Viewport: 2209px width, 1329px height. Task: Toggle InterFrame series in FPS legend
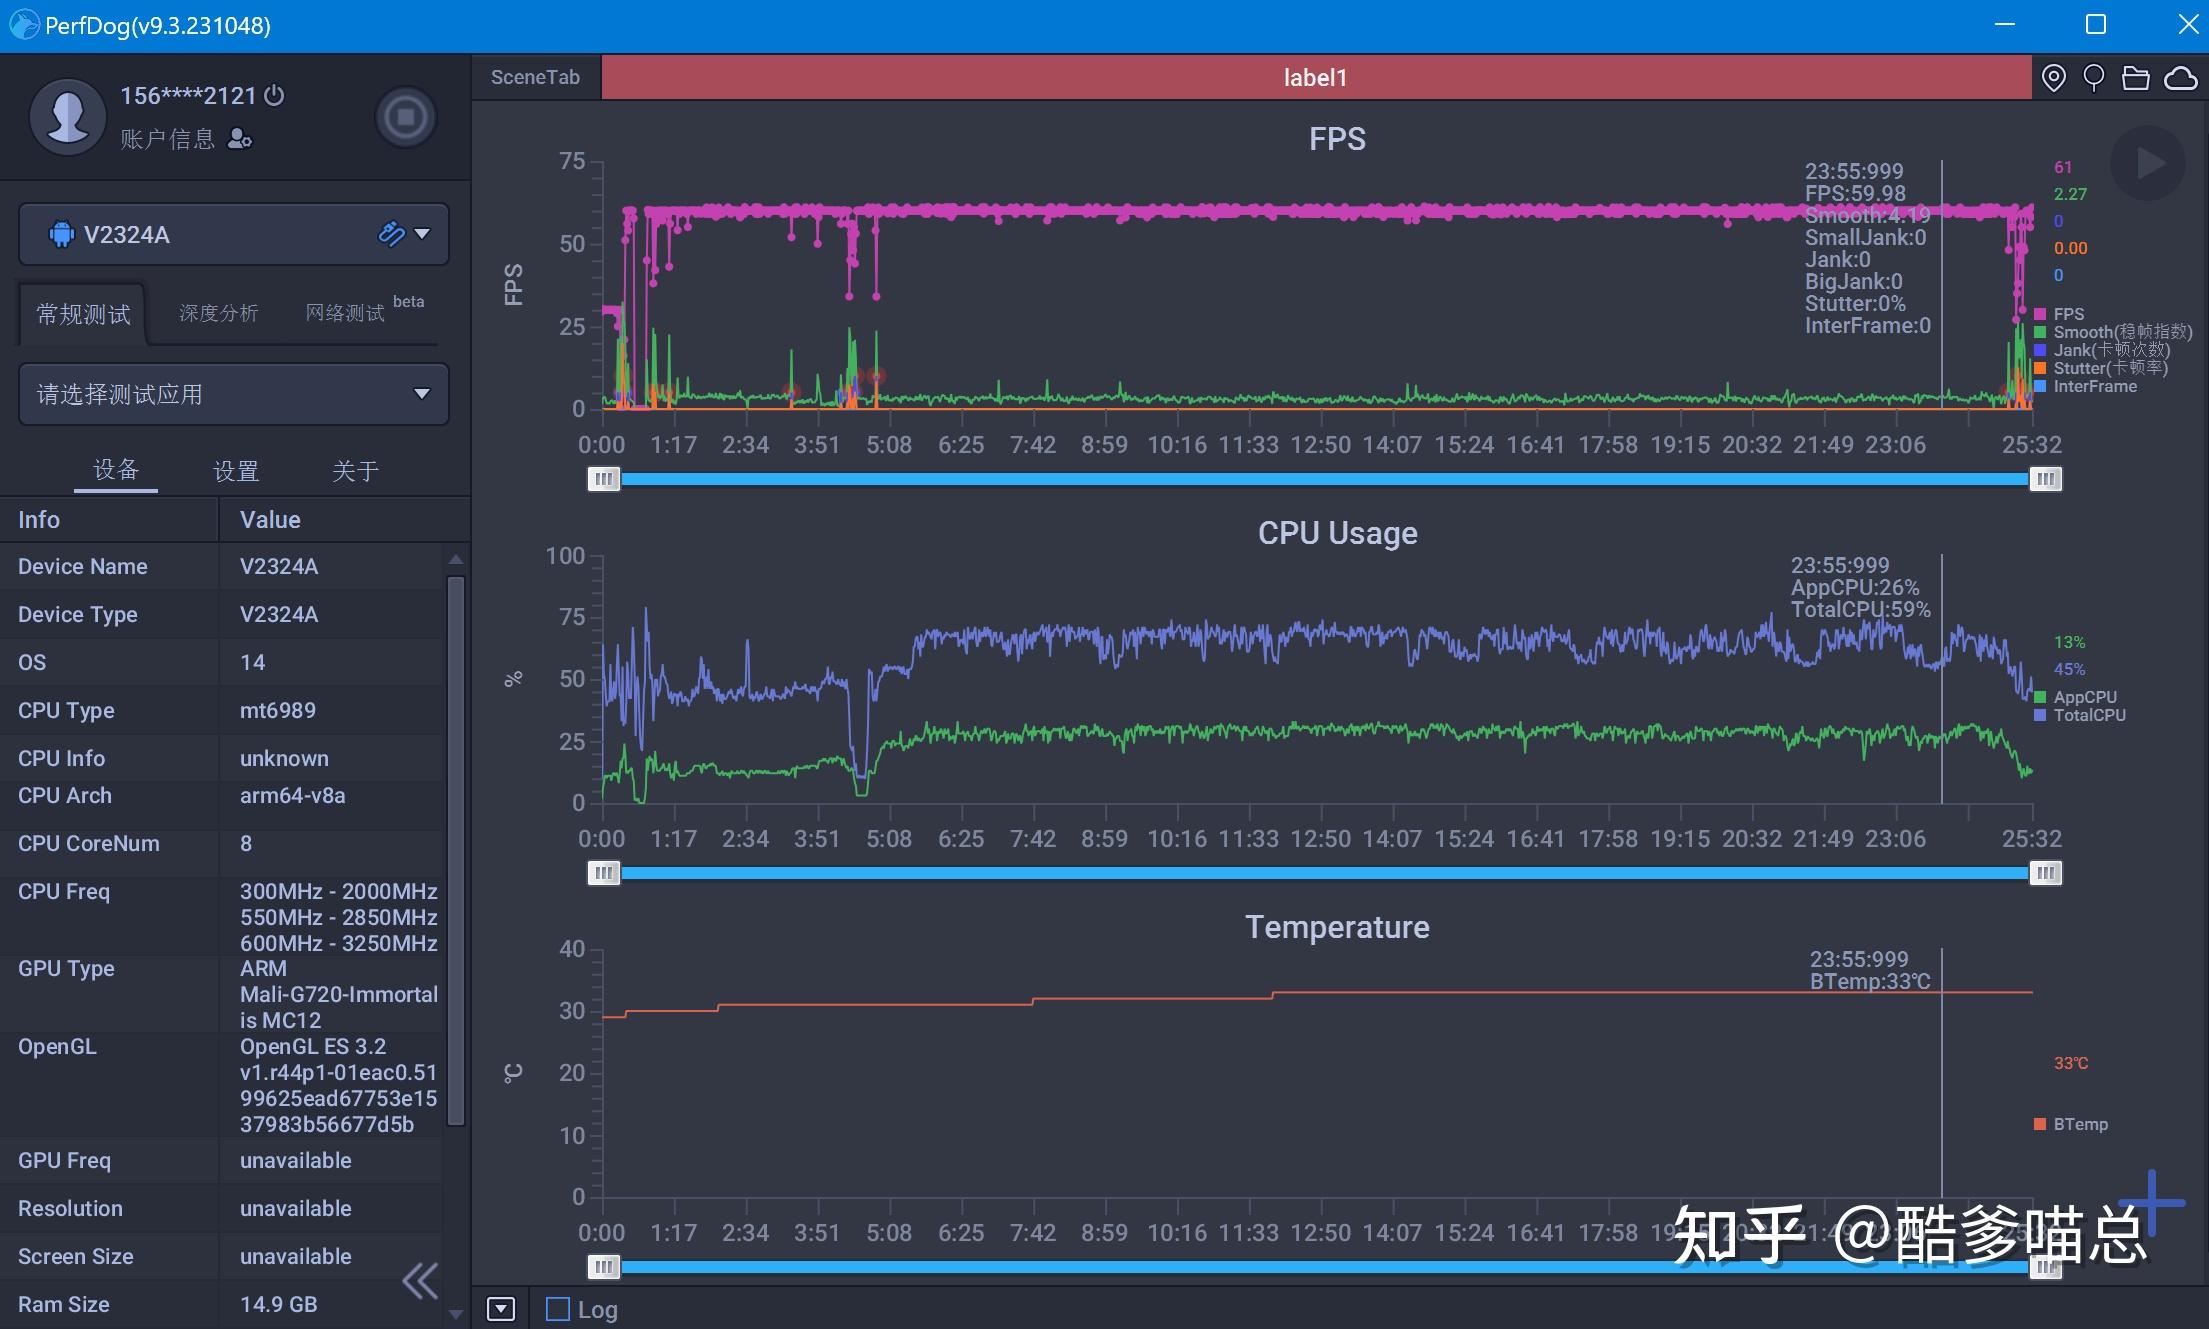point(2085,386)
